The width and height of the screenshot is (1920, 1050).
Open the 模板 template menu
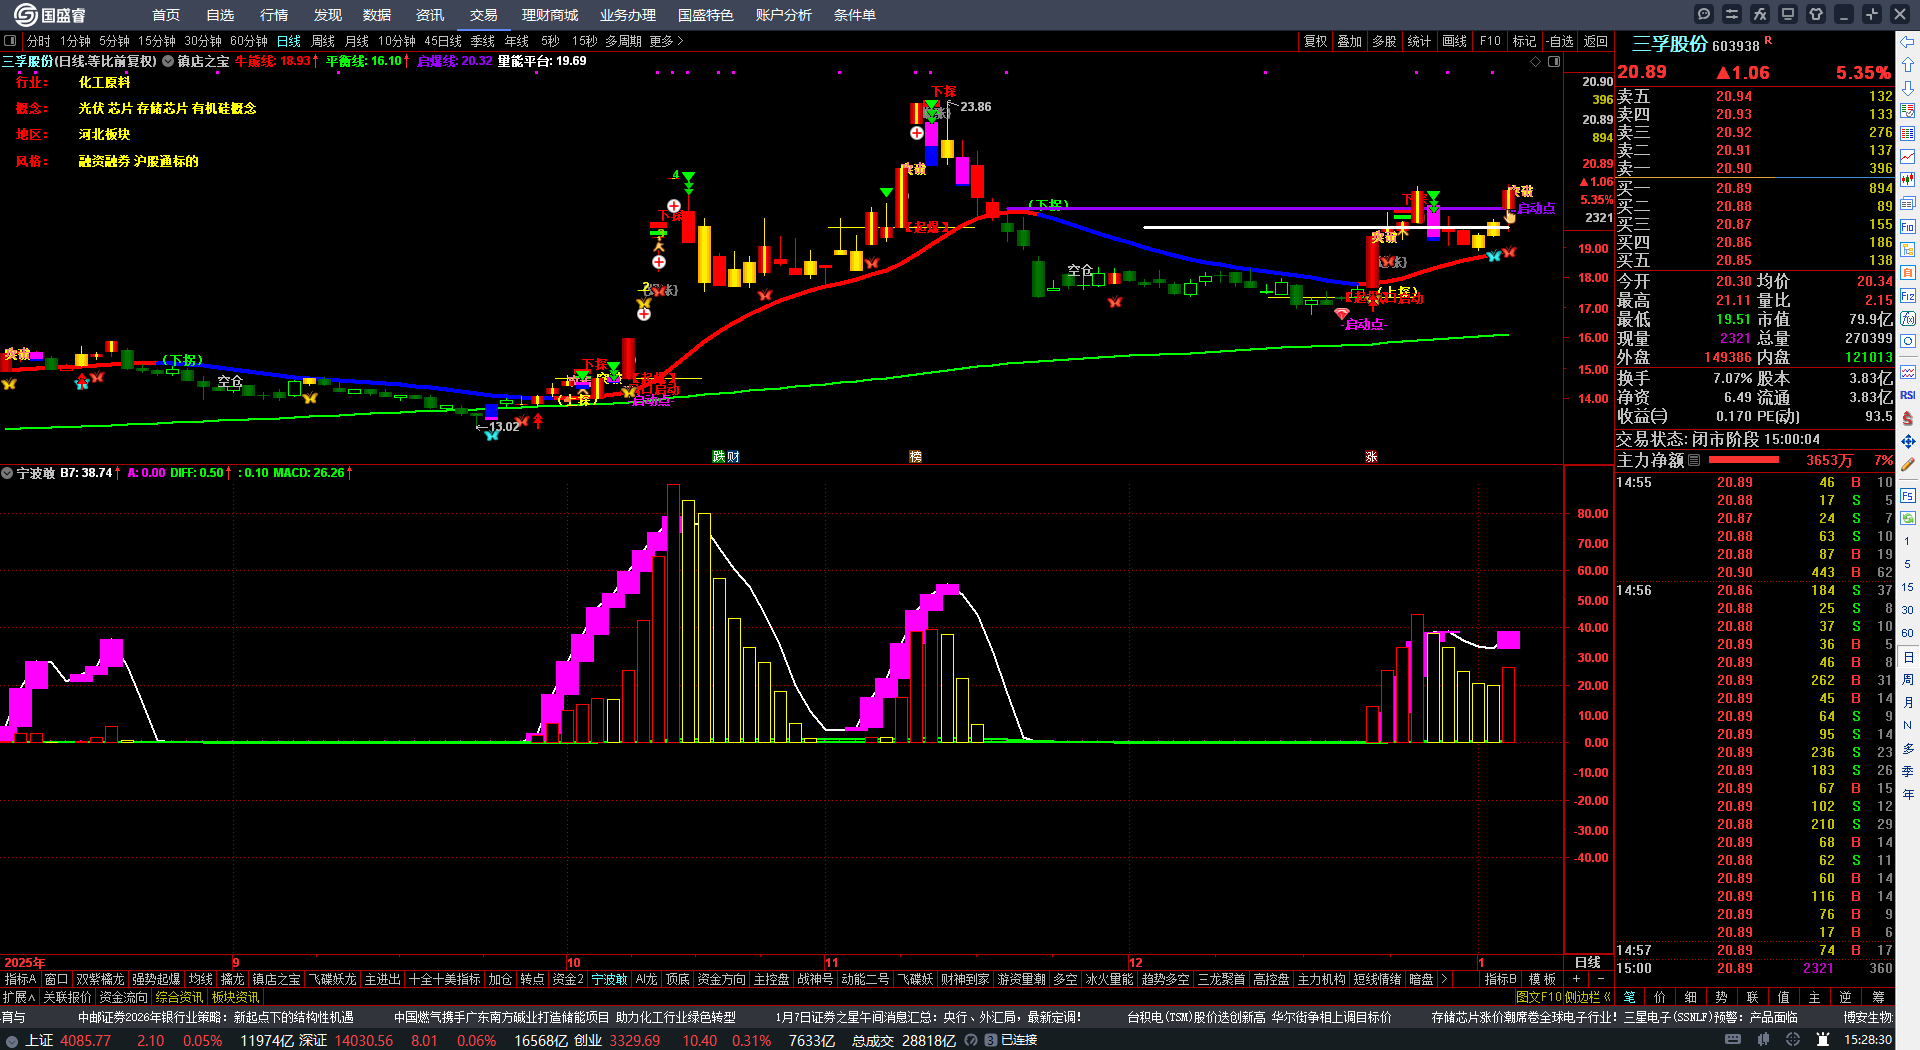pos(1542,979)
